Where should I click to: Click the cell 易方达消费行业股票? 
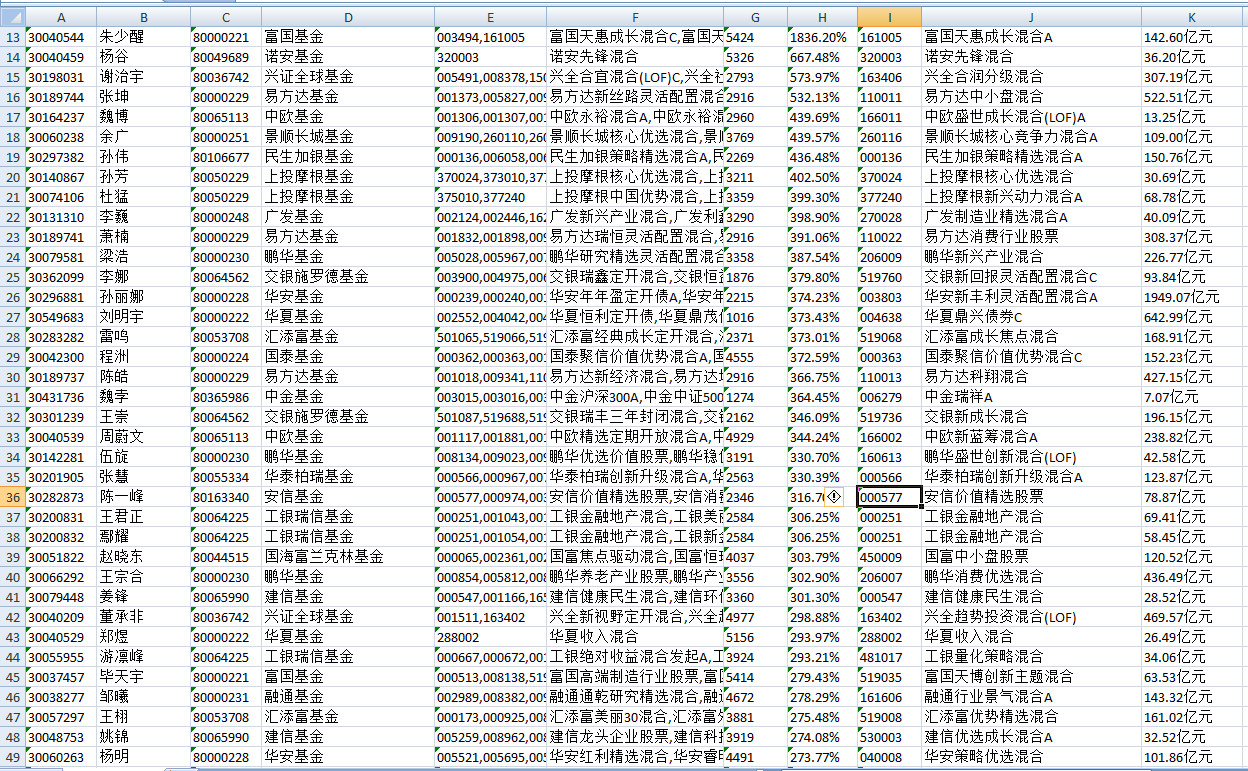1031,237
